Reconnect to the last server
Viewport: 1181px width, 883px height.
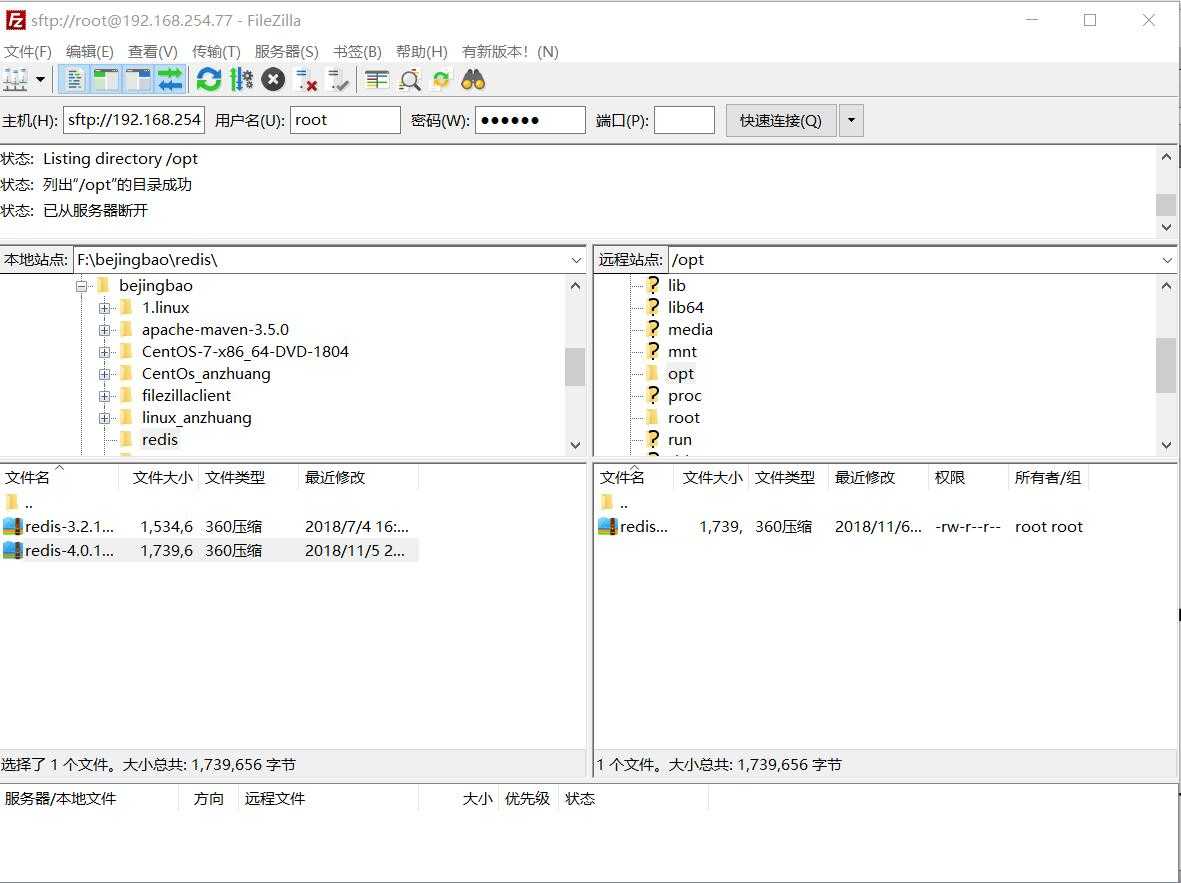(338, 79)
